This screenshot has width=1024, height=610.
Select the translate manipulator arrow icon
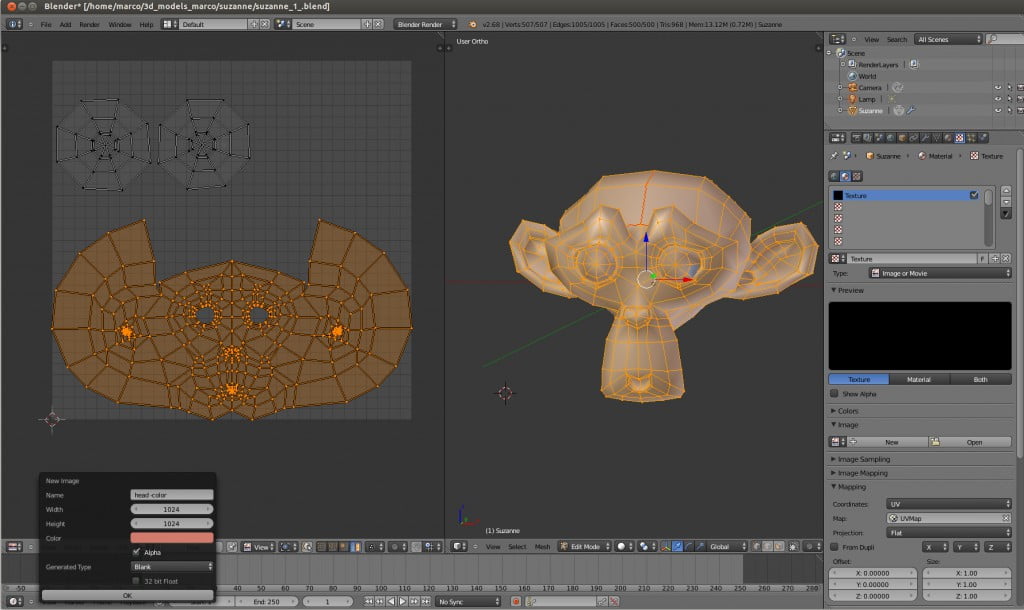tap(677, 547)
